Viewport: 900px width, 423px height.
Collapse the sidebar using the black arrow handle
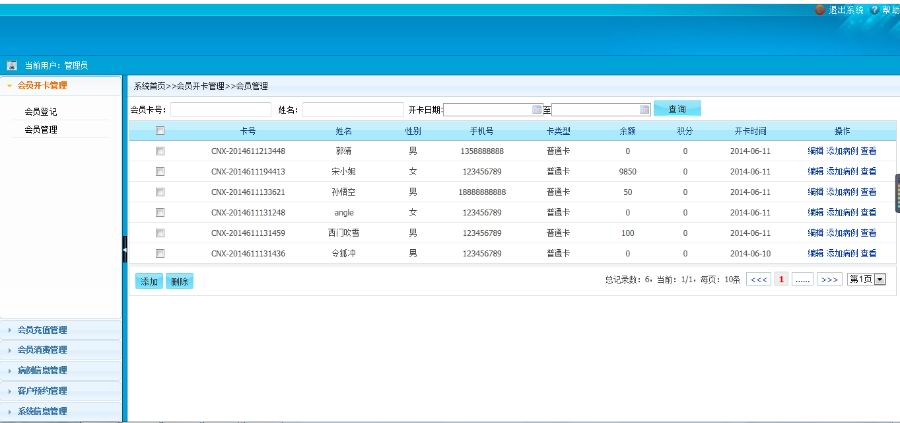pyautogui.click(x=125, y=249)
